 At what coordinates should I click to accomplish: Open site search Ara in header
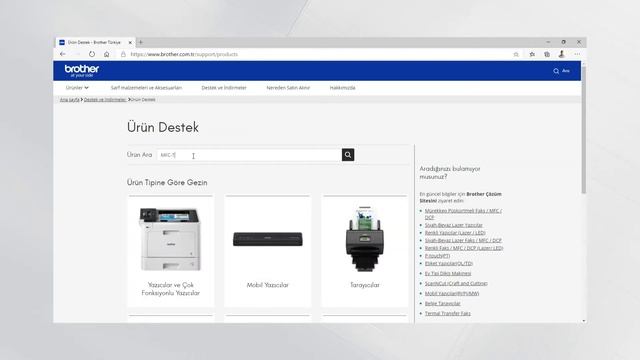[561, 71]
